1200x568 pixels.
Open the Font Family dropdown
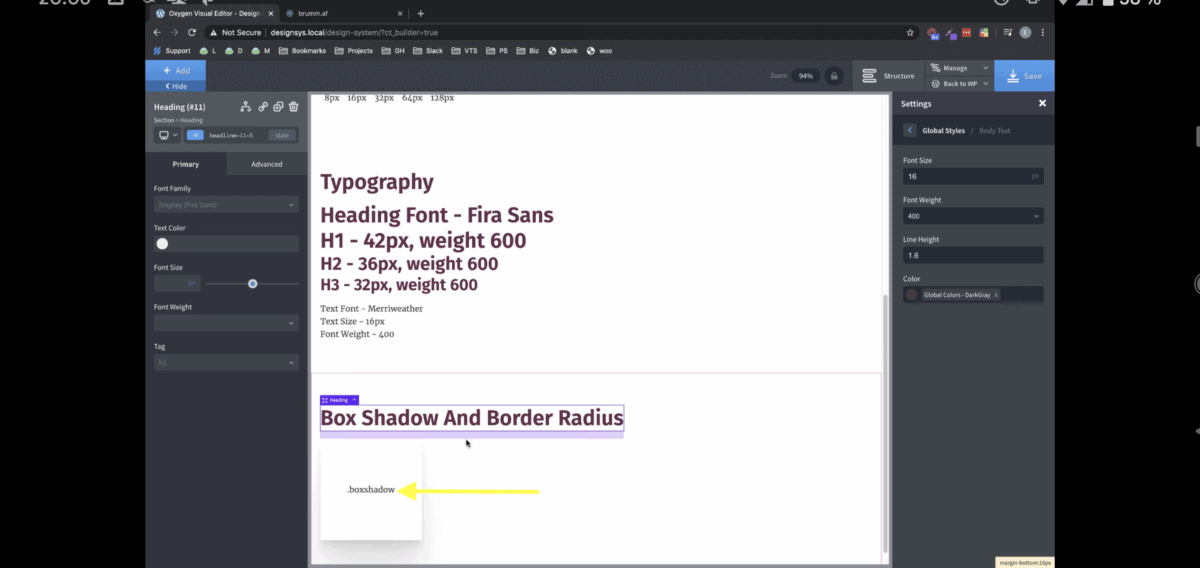(226, 205)
